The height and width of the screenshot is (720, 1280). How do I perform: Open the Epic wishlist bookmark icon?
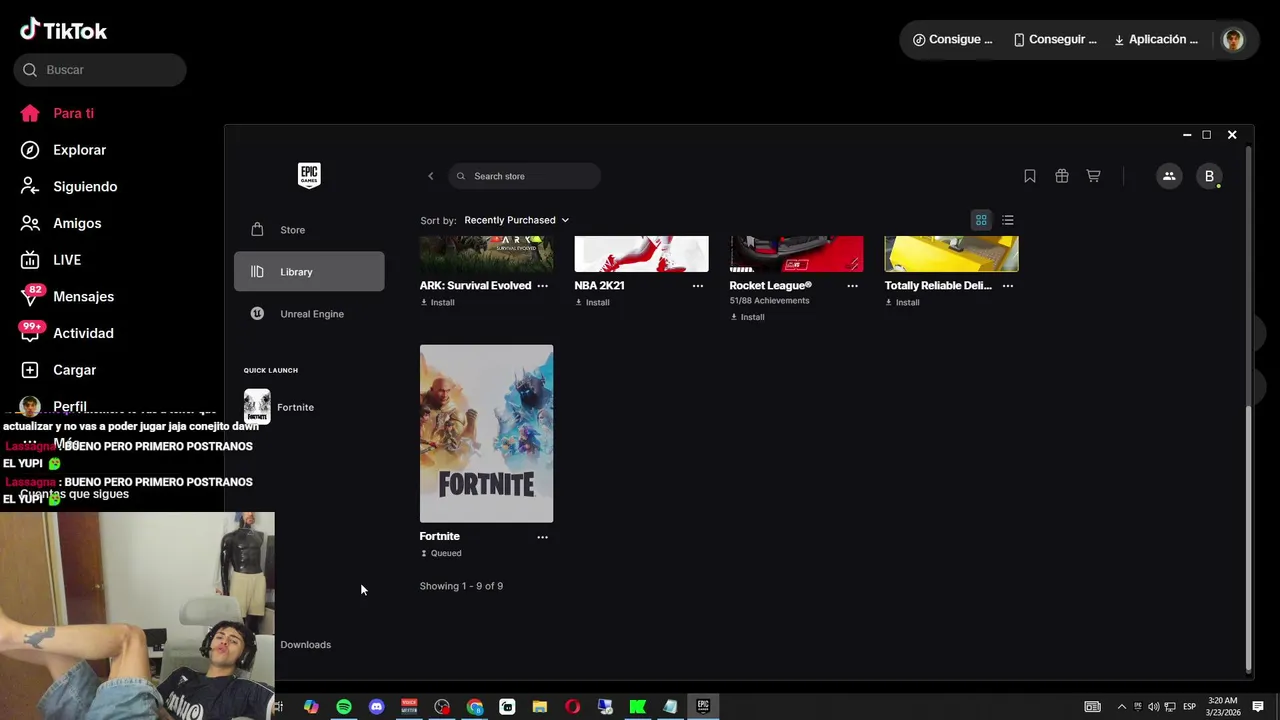1030,176
